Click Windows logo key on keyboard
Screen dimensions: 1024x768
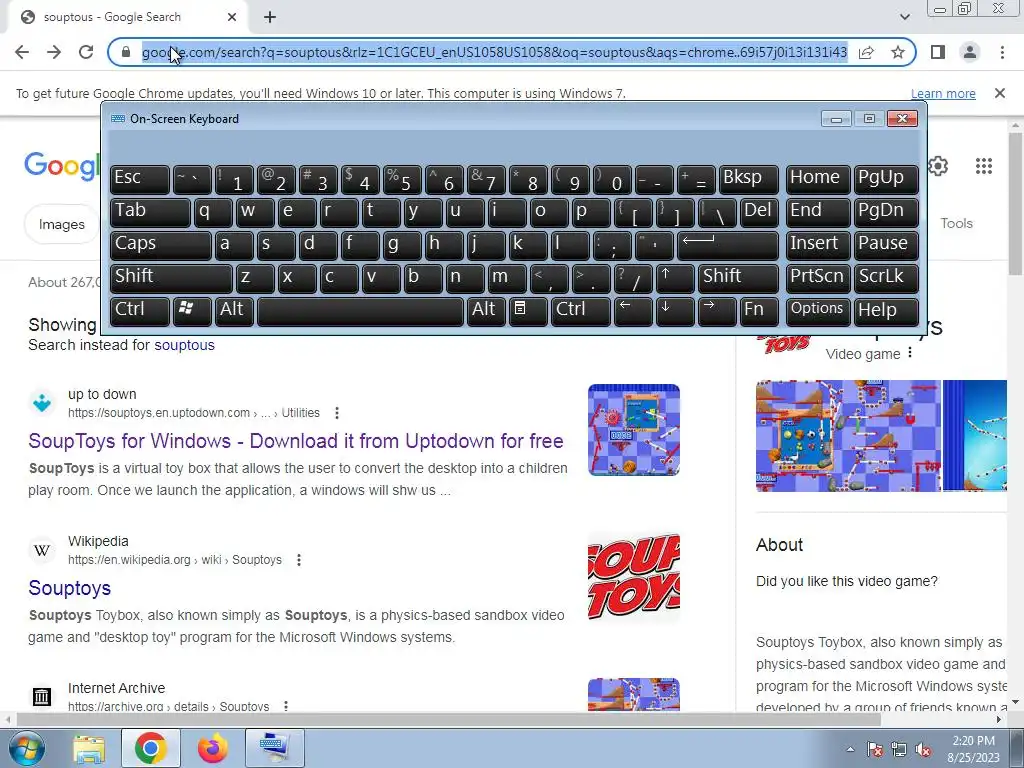tap(192, 311)
